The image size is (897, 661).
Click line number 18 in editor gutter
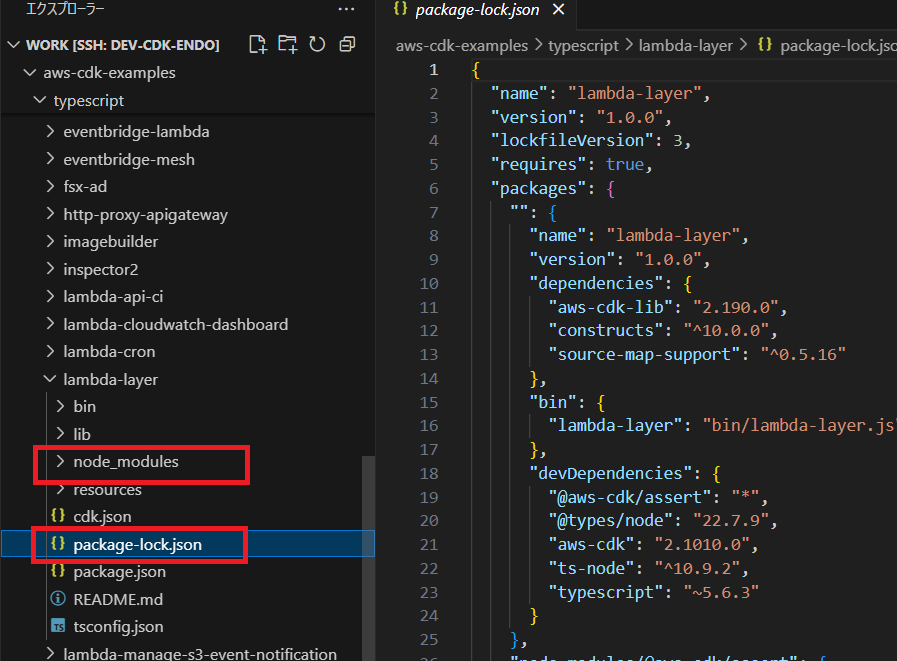click(433, 472)
